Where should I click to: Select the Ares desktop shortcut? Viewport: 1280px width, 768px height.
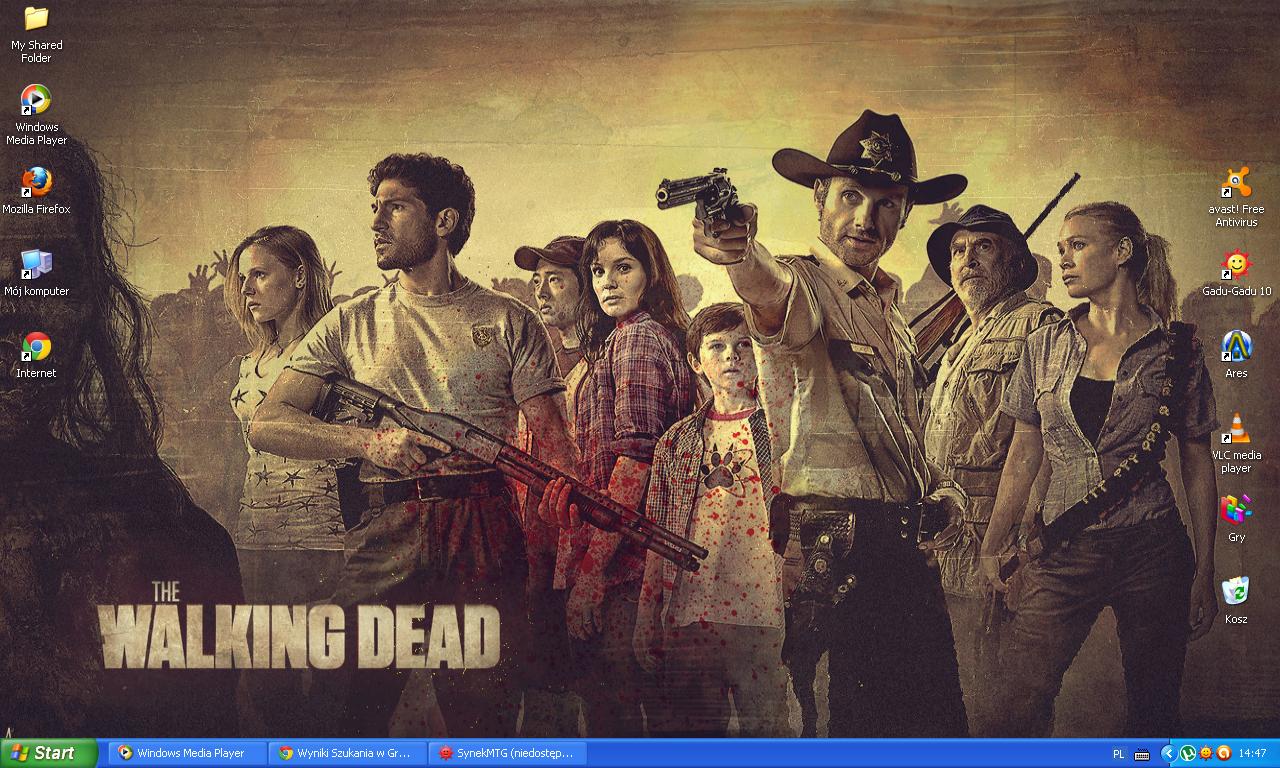coord(1236,354)
